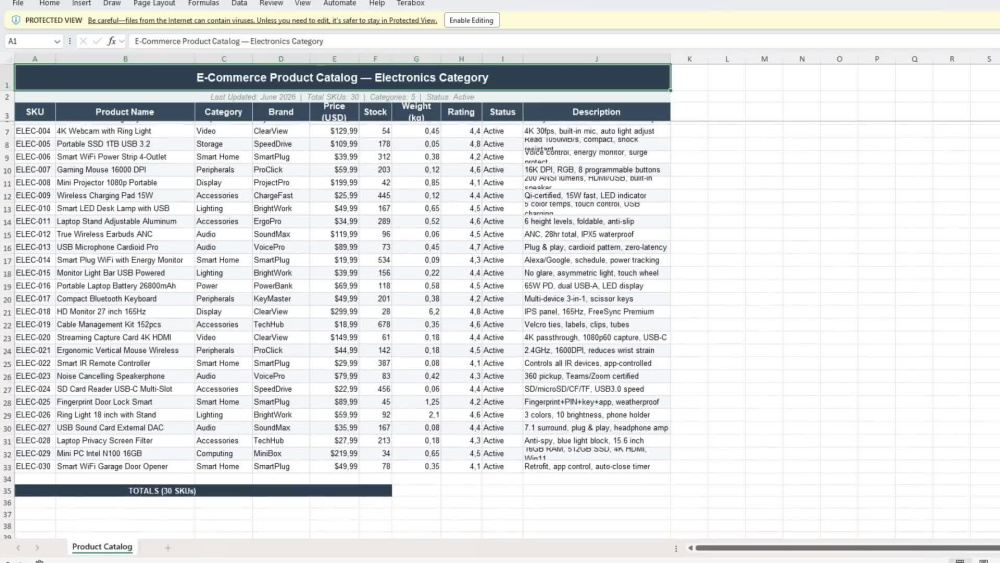This screenshot has height=563, width=1000.
Task: Click the Insert Function fx icon
Action: pyautogui.click(x=112, y=41)
